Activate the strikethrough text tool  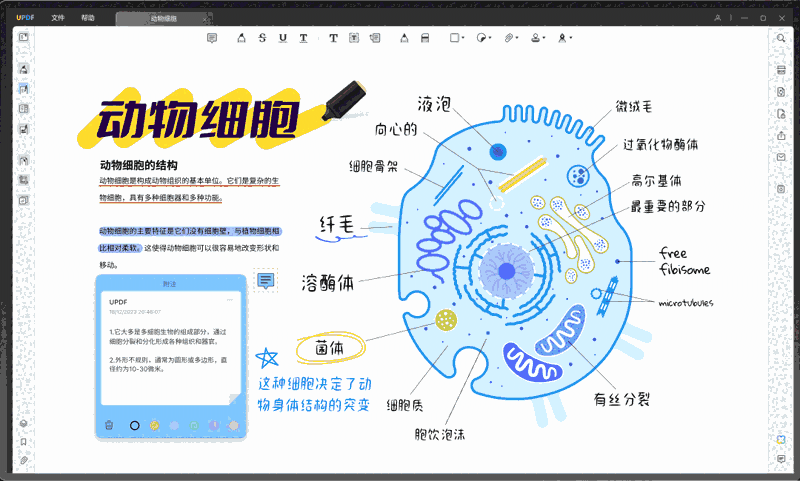pyautogui.click(x=262, y=38)
